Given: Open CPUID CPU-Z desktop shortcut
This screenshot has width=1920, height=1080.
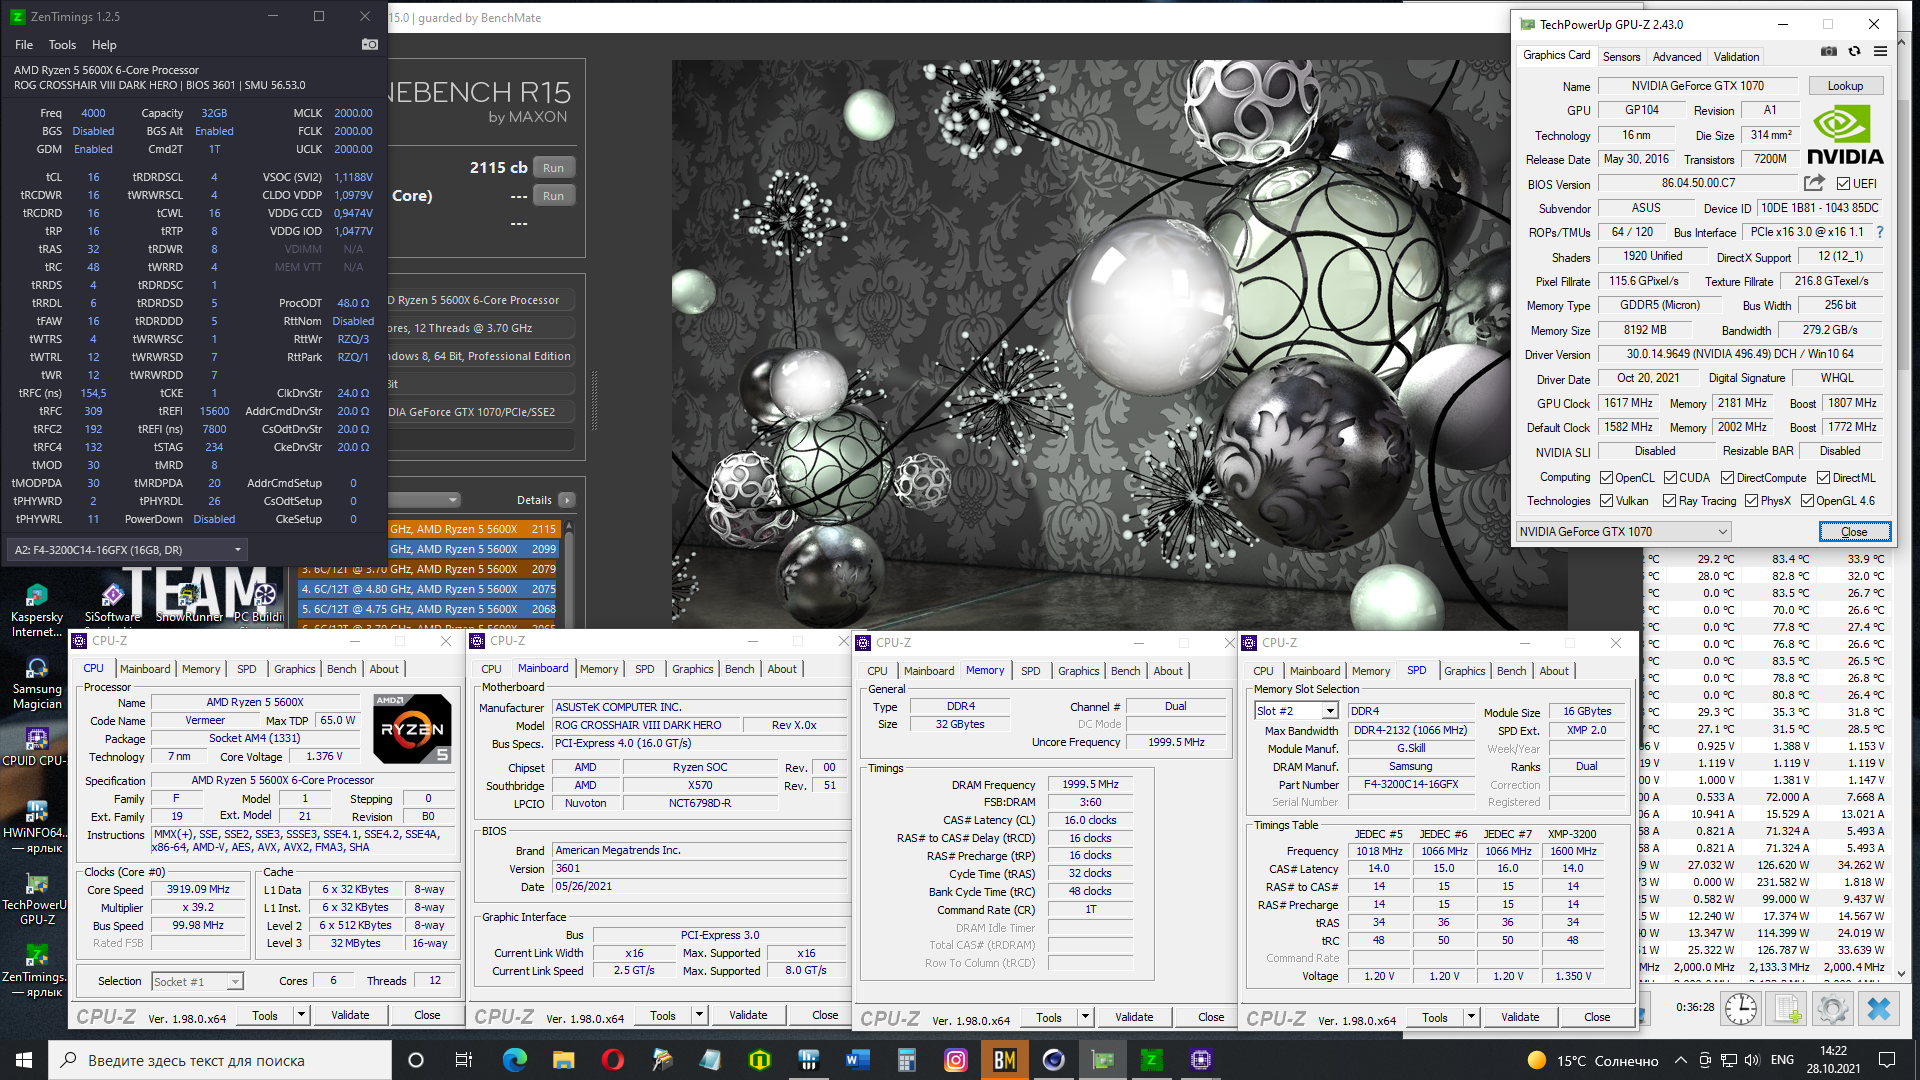Looking at the screenshot, I should 37,746.
